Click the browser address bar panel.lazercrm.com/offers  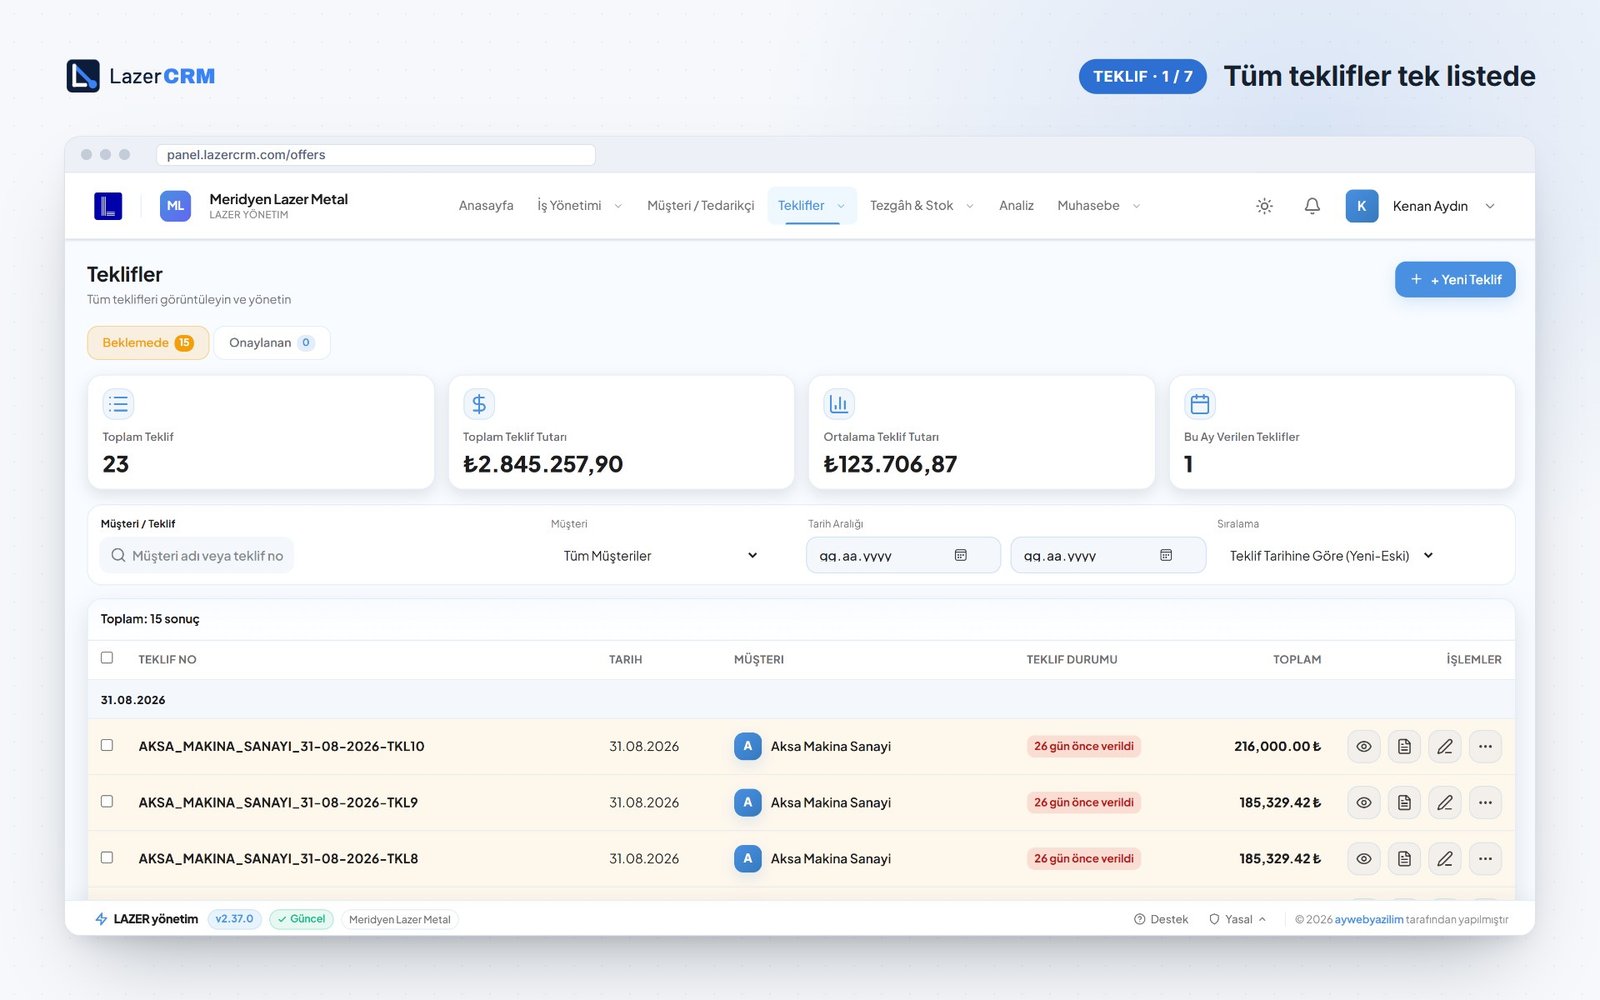point(376,155)
